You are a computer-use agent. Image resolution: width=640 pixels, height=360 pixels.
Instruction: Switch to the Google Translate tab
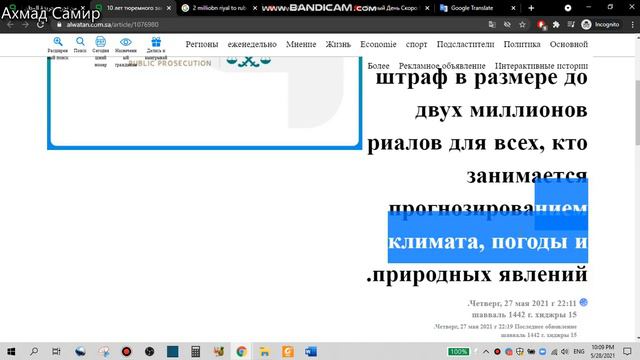click(471, 8)
